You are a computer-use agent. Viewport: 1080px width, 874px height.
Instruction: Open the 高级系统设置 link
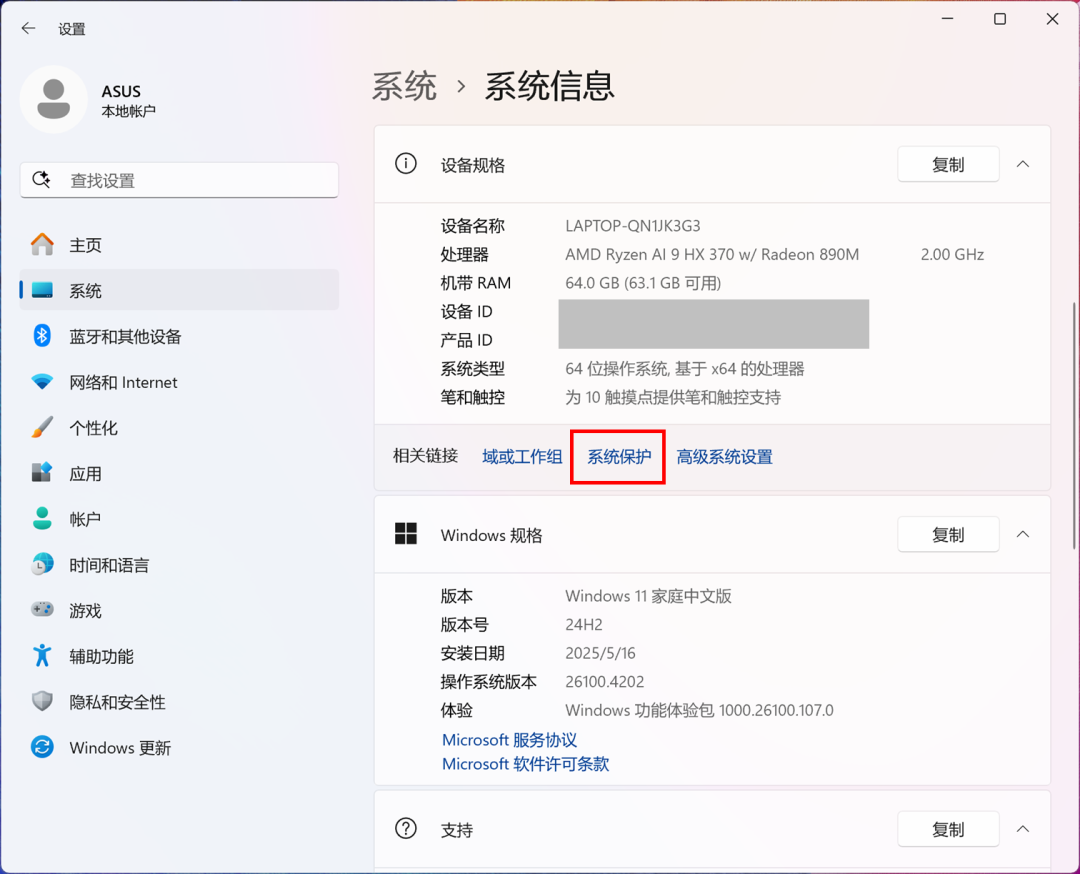tap(725, 457)
